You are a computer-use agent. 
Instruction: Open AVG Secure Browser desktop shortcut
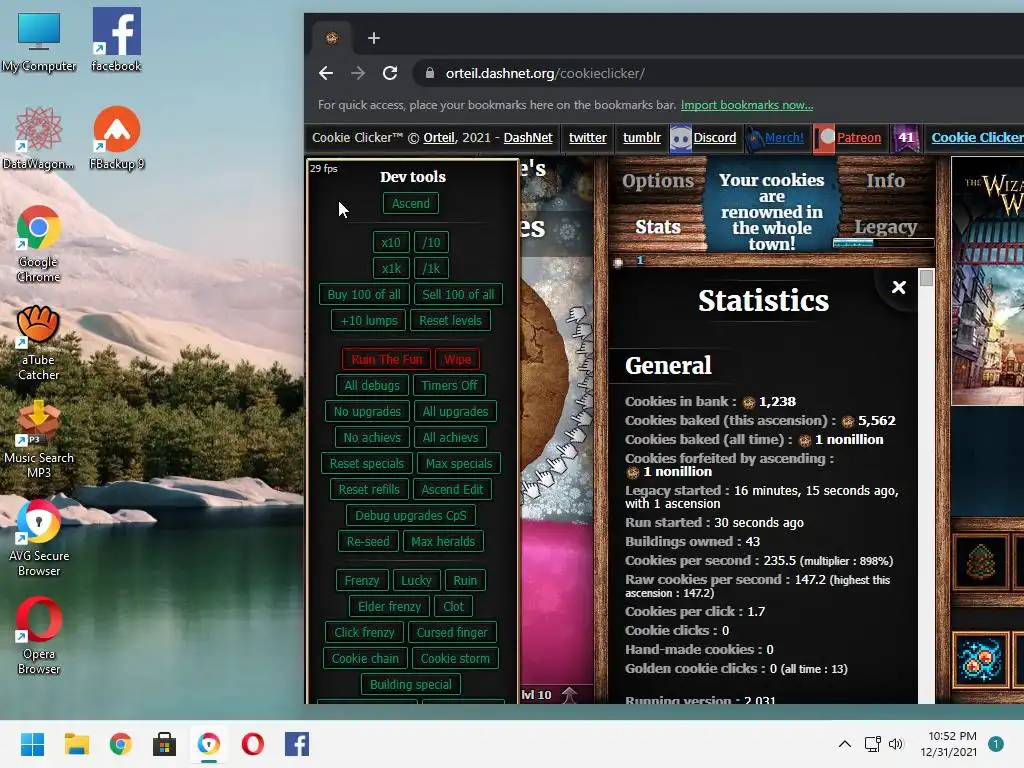39,537
